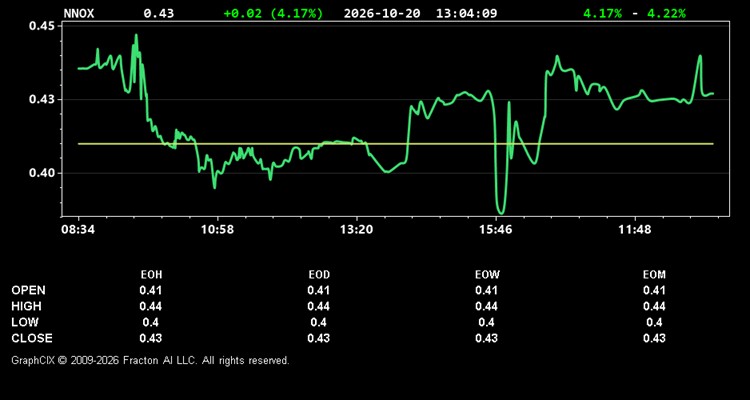The image size is (750, 400).
Task: Click the EOH column header
Action: coord(151,275)
